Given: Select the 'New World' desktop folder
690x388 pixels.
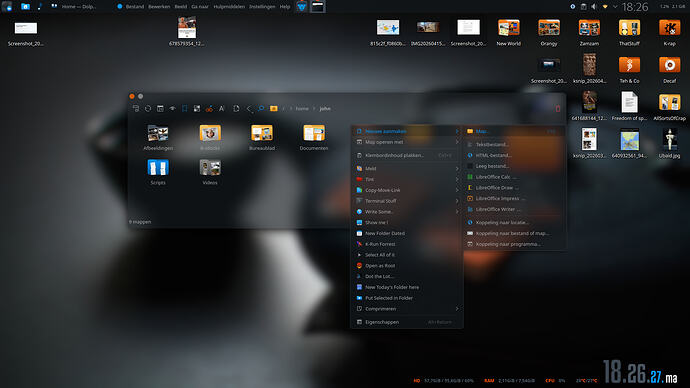Looking at the screenshot, I should (509, 33).
